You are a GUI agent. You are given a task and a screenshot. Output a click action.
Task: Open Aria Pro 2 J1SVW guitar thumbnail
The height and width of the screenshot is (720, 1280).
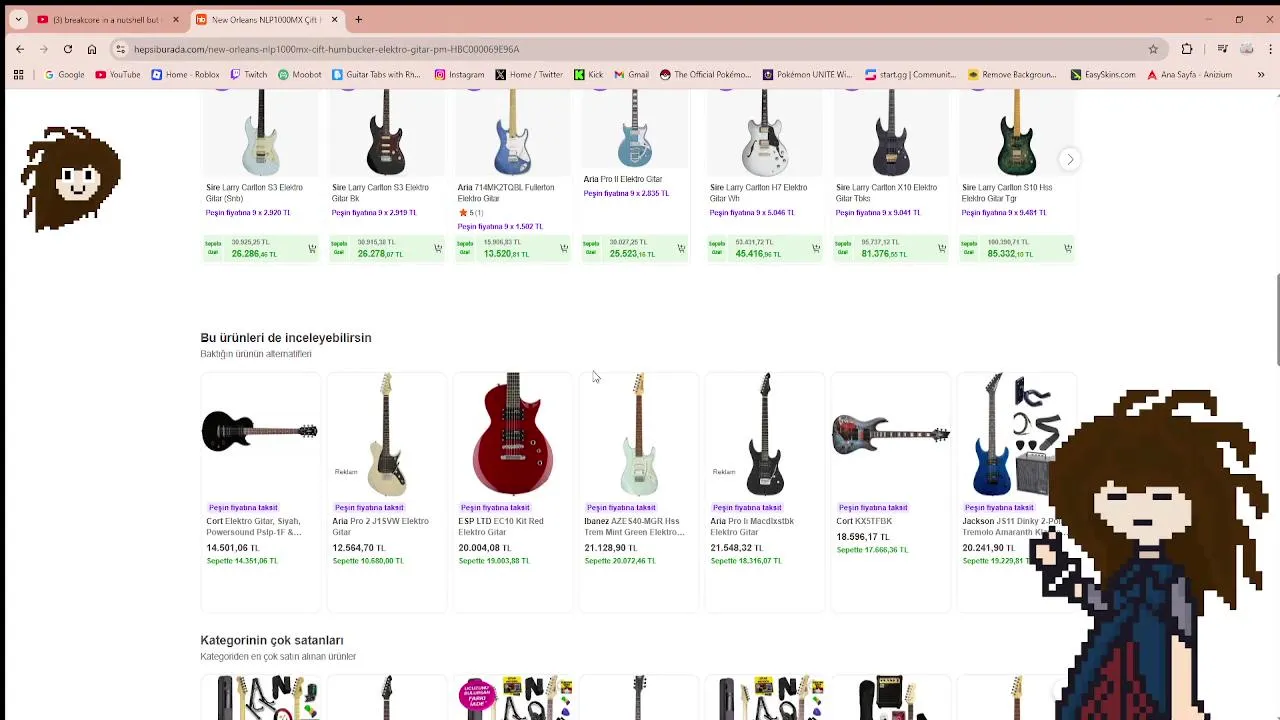point(386,435)
